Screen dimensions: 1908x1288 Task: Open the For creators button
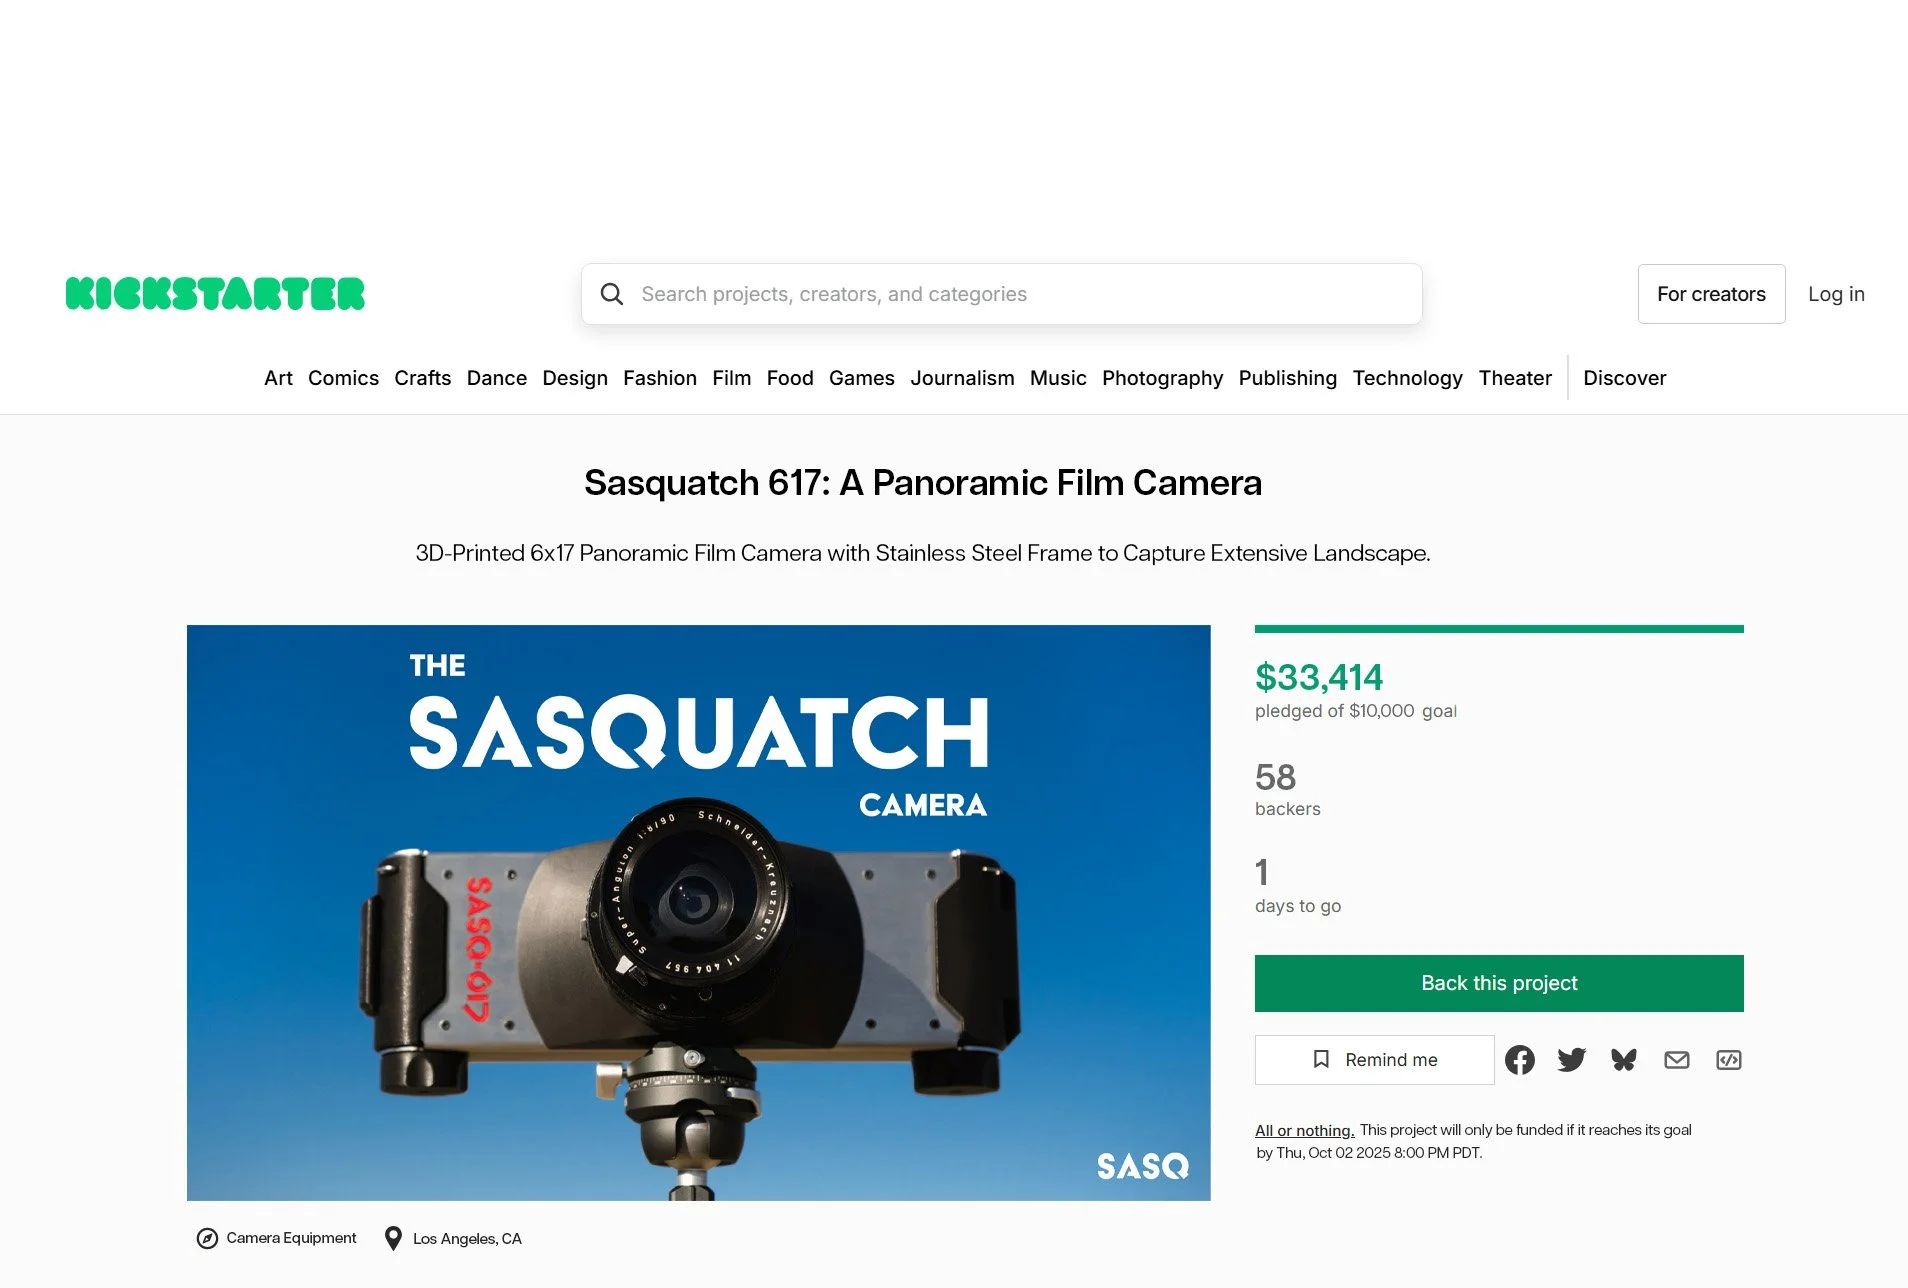tap(1711, 294)
